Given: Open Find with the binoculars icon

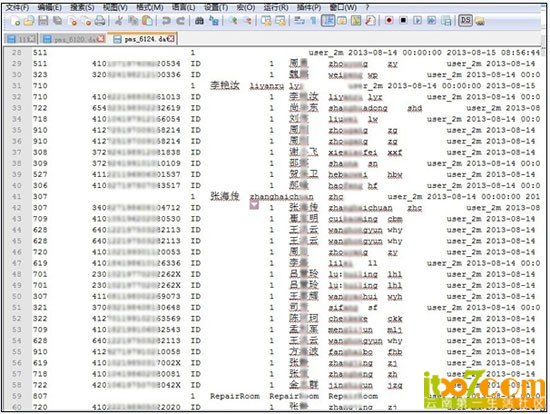Looking at the screenshot, I should pos(199,21).
